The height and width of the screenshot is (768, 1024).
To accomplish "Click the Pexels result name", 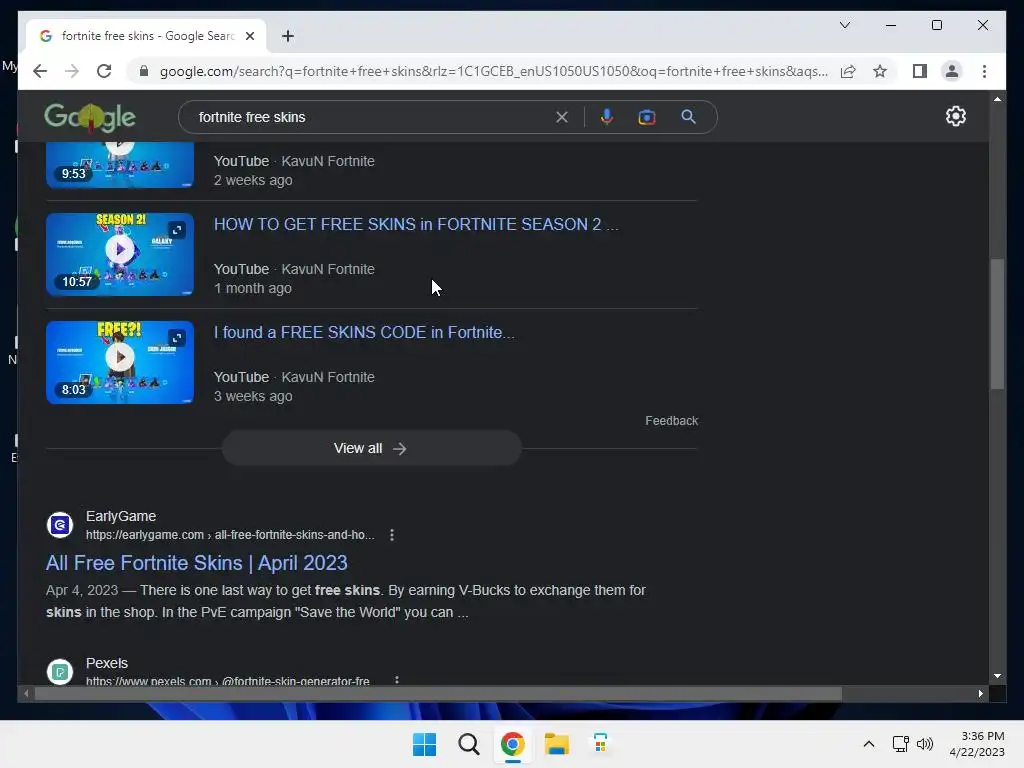I will [106, 663].
